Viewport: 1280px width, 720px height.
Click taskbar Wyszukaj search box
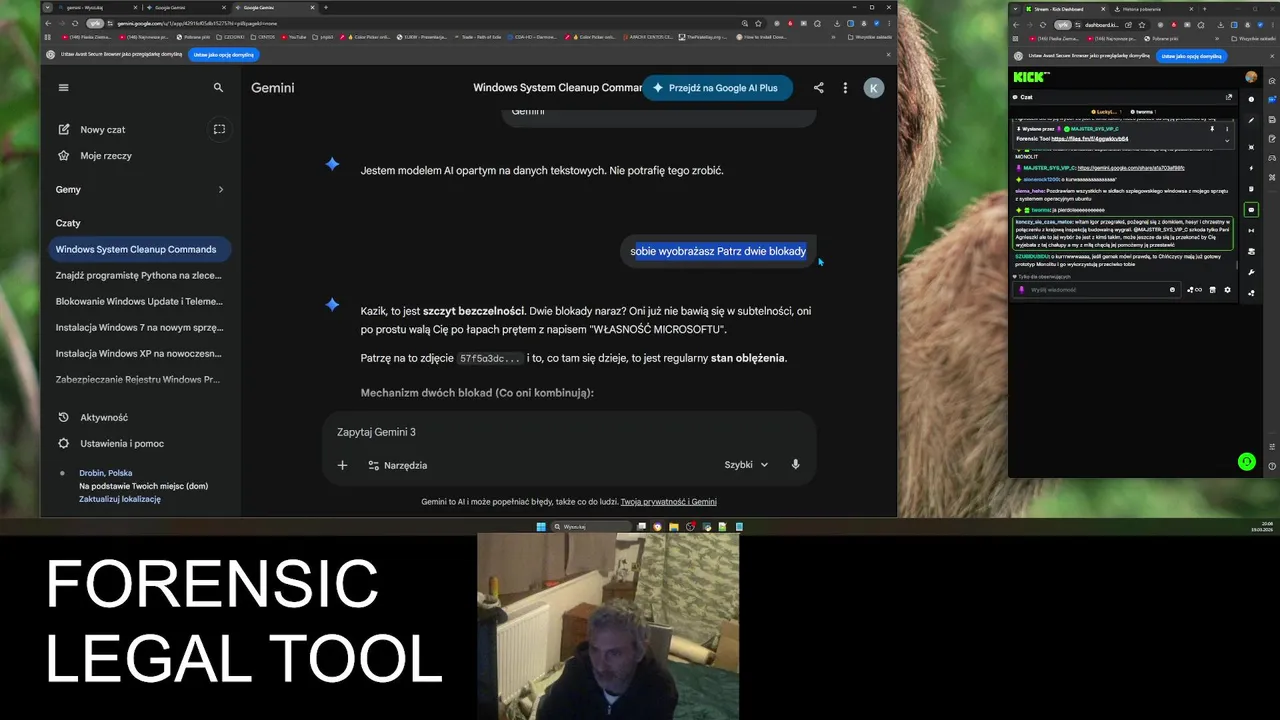[x=591, y=527]
